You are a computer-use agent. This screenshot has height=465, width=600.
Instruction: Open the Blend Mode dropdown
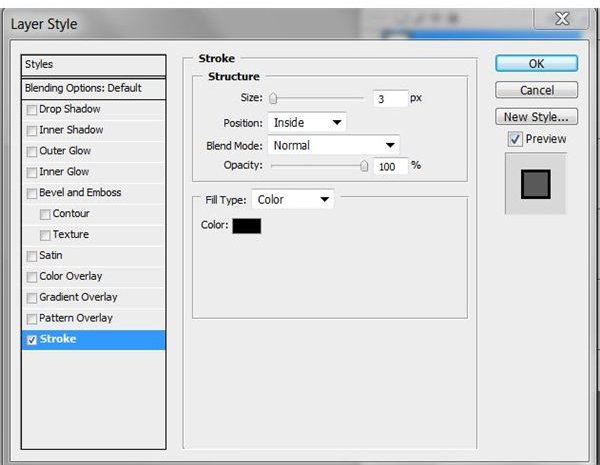point(334,145)
